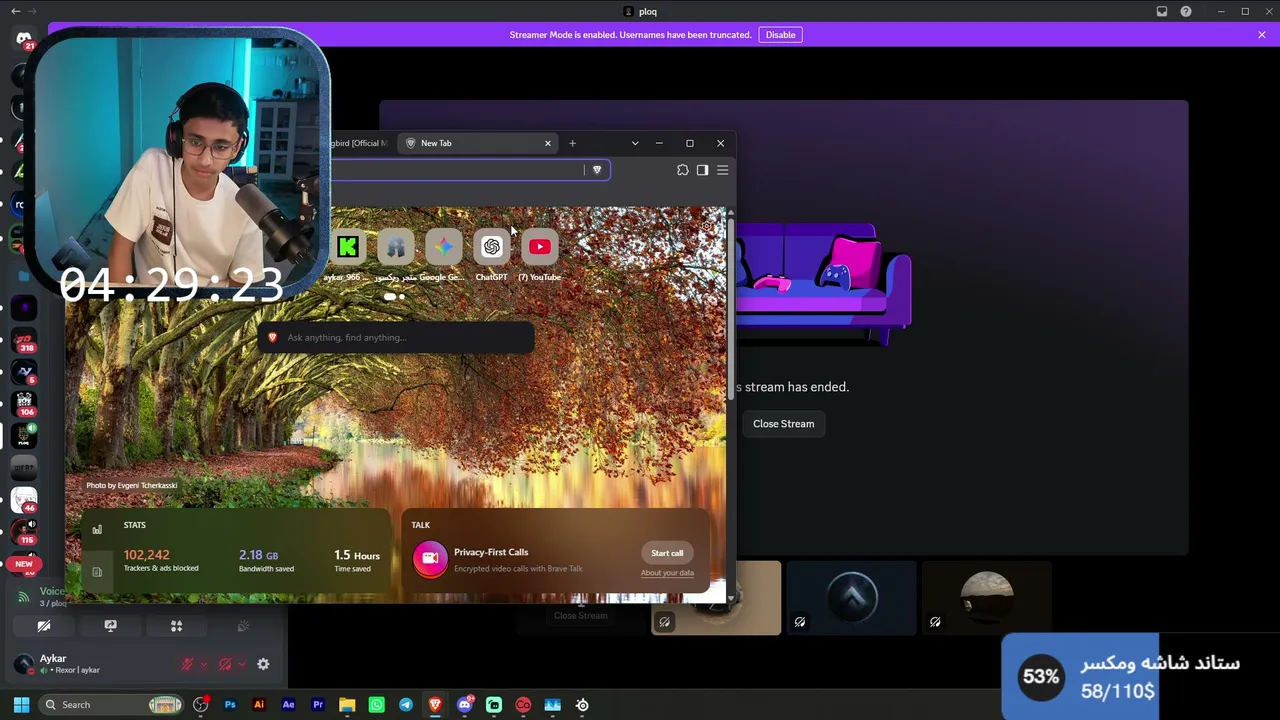Image resolution: width=1280 pixels, height=720 pixels.
Task: Open the Google Gemini shortcut tile
Action: [444, 247]
